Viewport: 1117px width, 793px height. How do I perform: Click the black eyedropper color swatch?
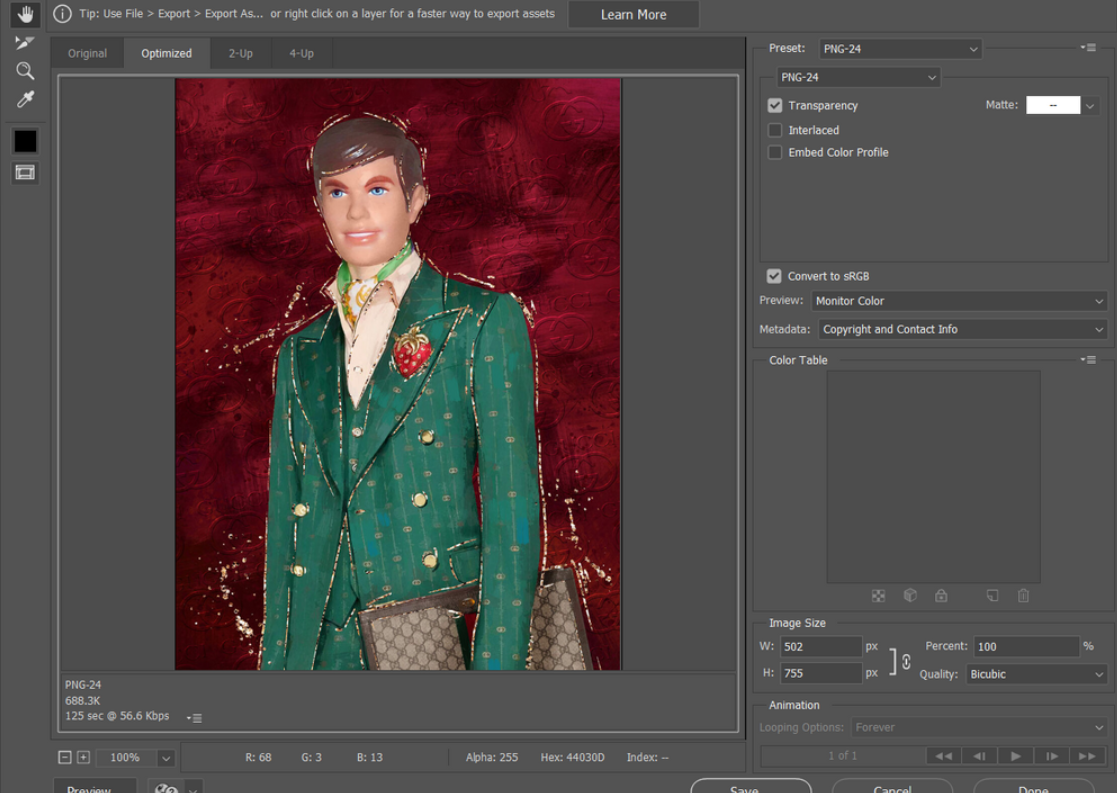25,141
